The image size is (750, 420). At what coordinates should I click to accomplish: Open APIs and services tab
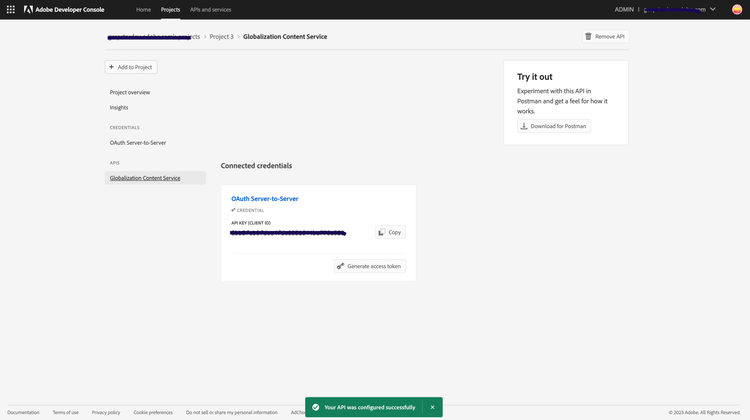[210, 9]
